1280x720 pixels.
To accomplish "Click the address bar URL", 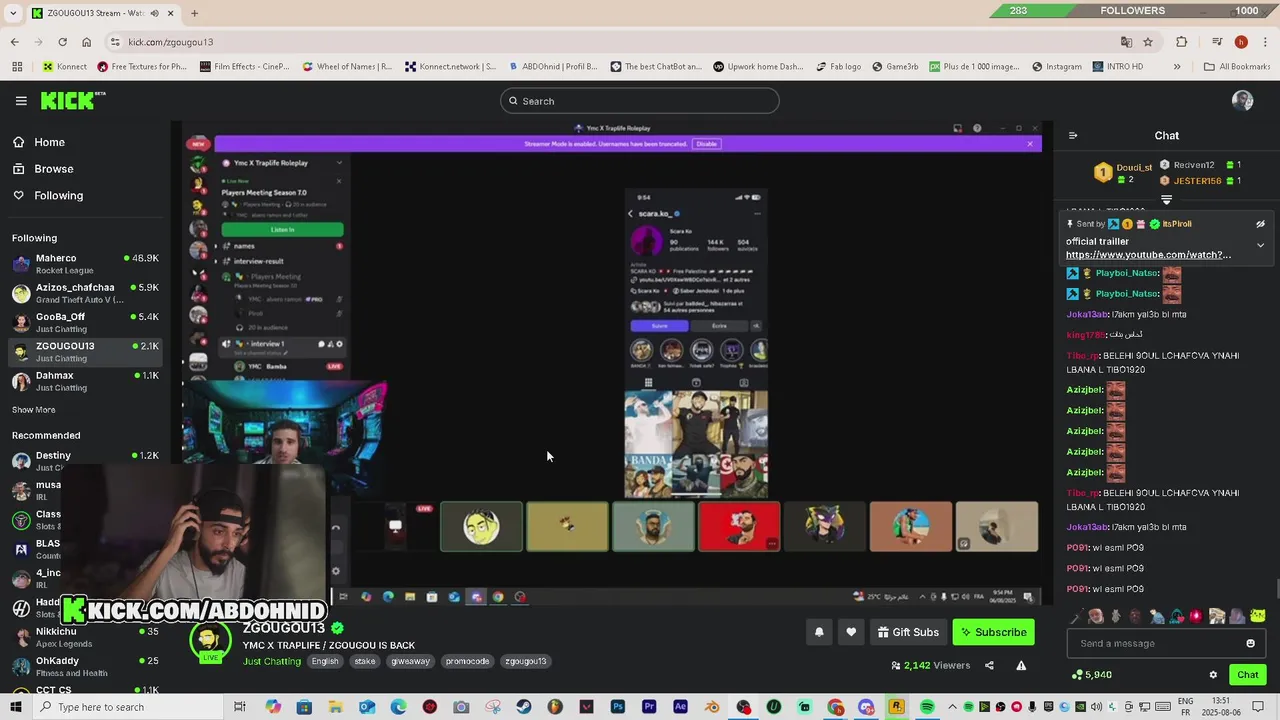I will pyautogui.click(x=170, y=42).
